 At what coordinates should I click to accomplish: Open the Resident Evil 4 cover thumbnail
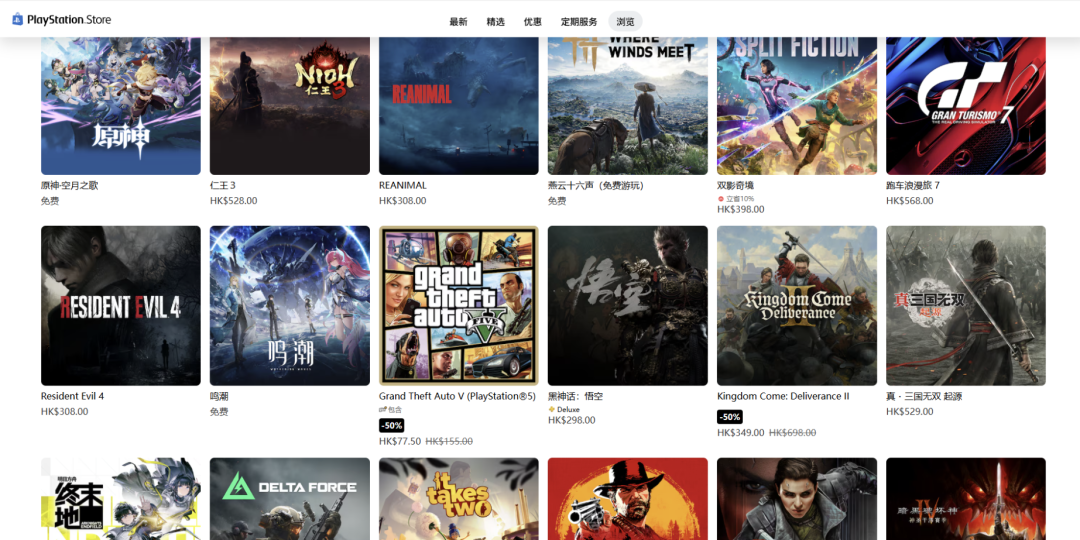point(120,305)
